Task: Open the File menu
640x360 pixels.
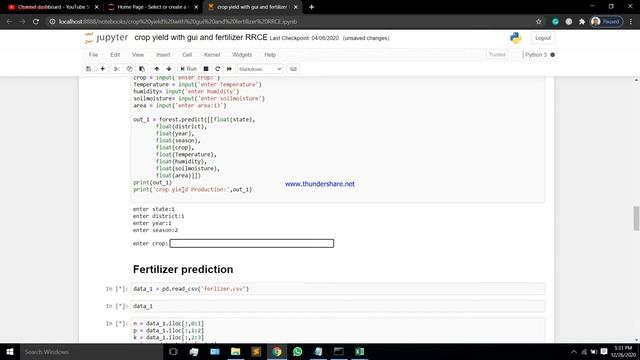Action: coord(93,55)
